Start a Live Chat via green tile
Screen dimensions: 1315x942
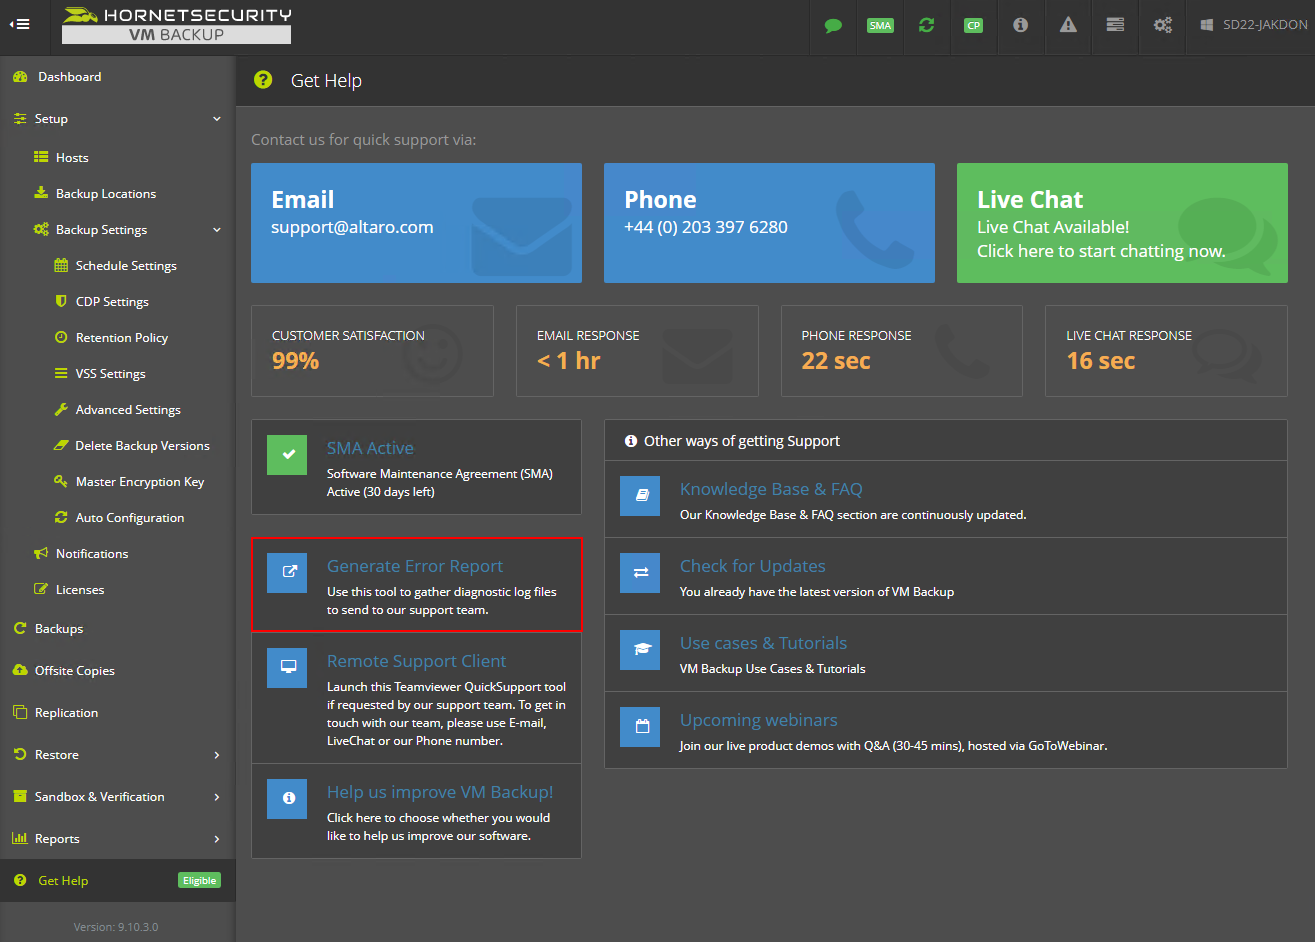pyautogui.click(x=1122, y=223)
